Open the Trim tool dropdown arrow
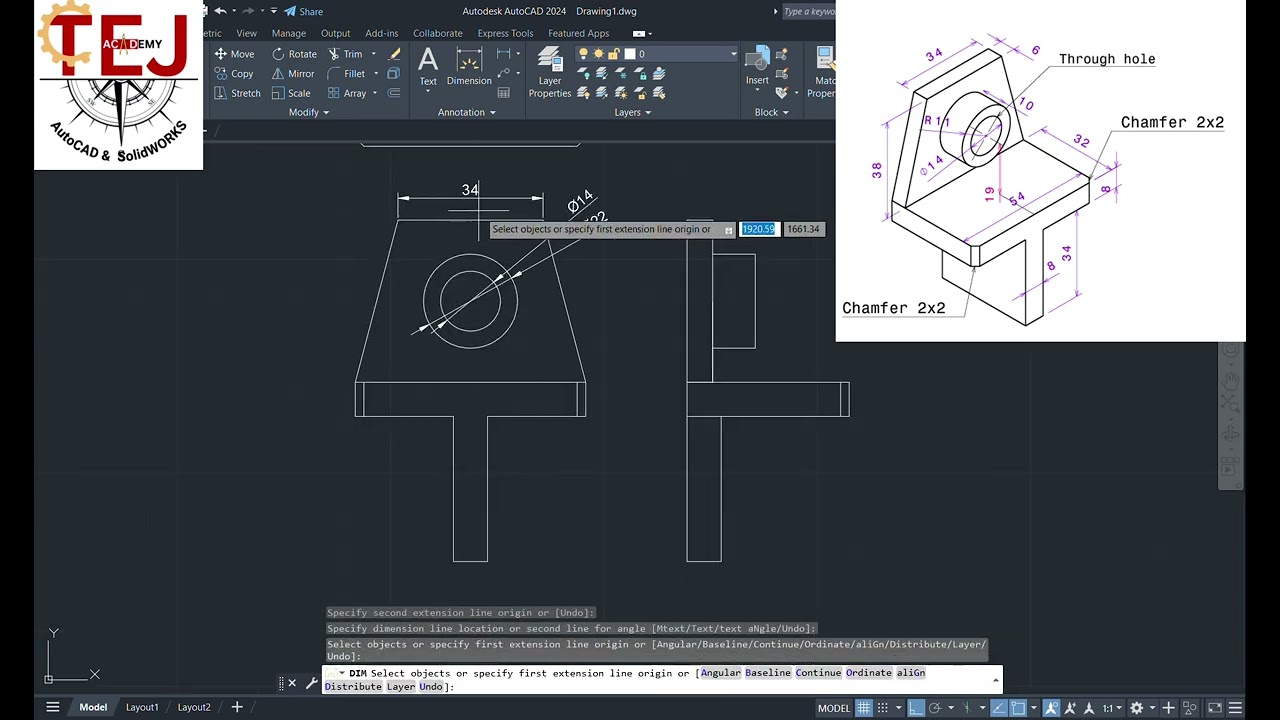 click(374, 54)
